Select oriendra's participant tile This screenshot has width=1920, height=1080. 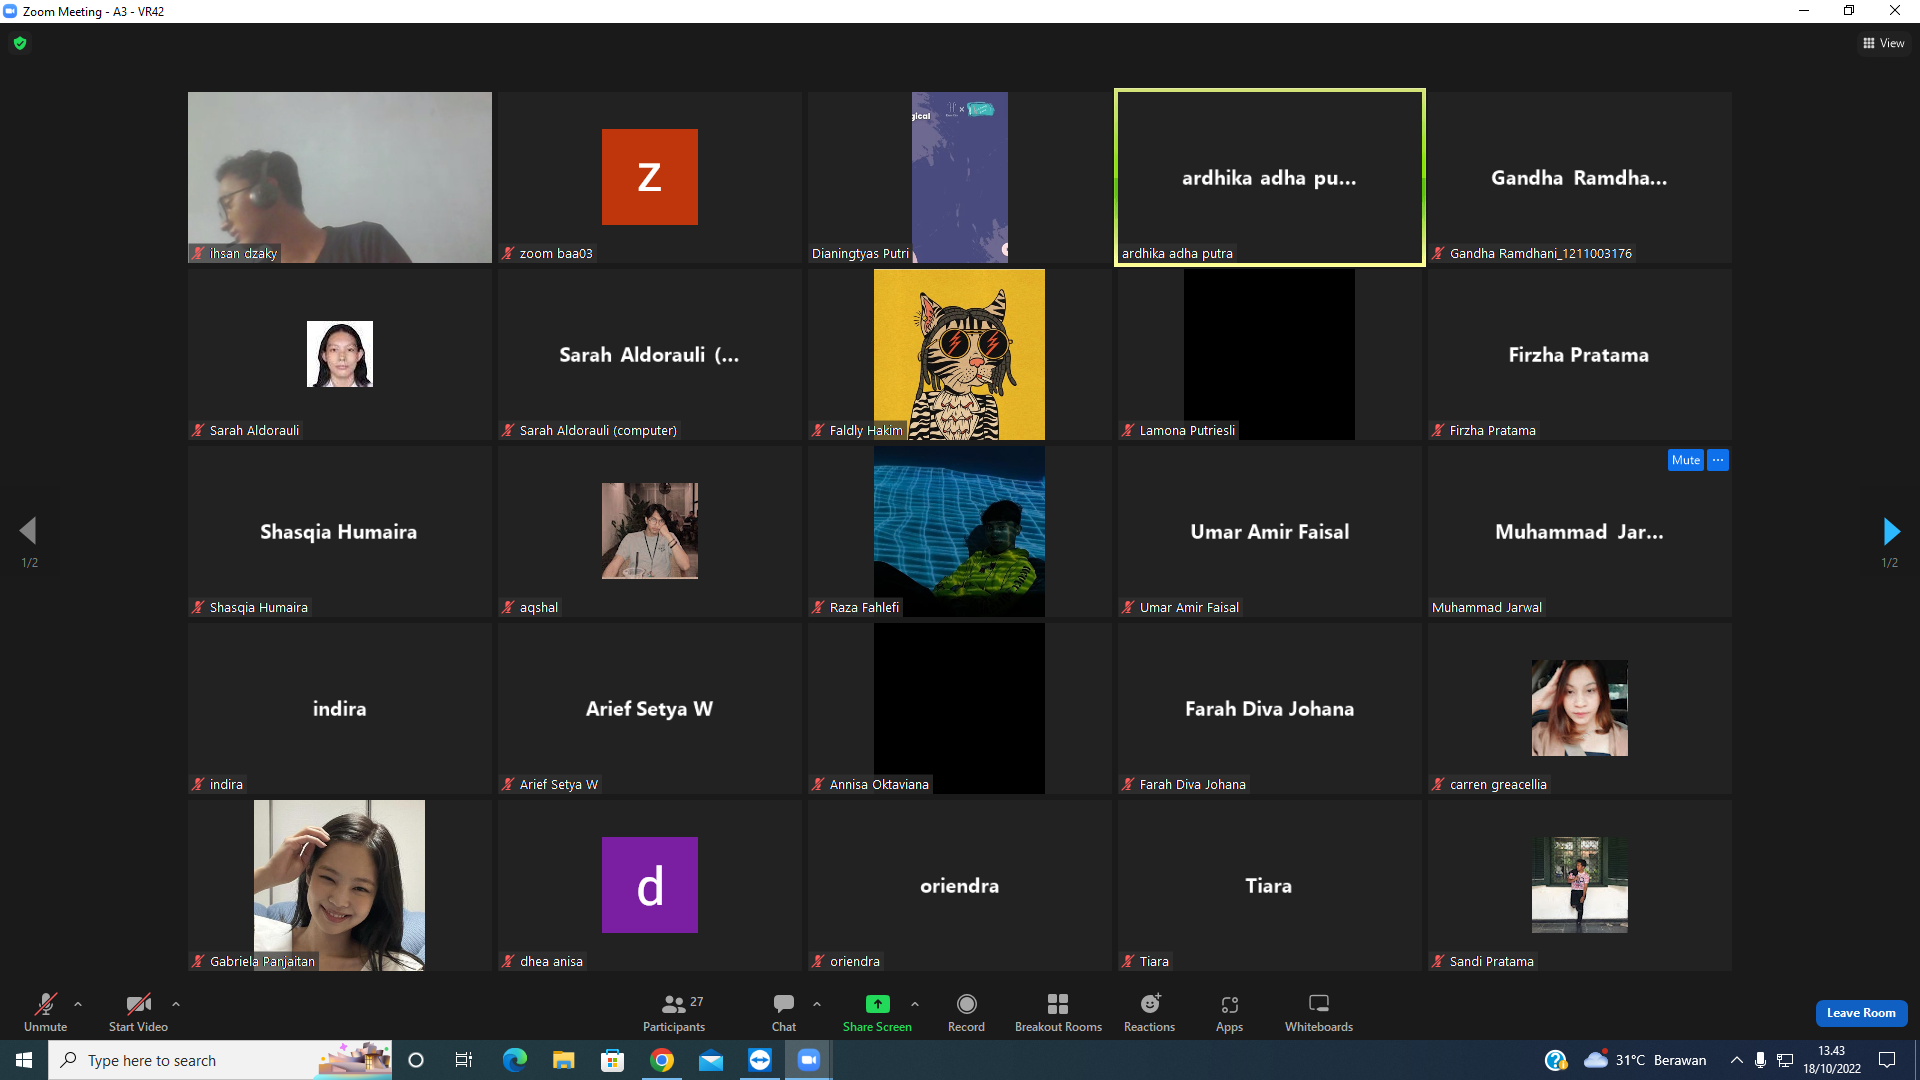click(x=960, y=885)
